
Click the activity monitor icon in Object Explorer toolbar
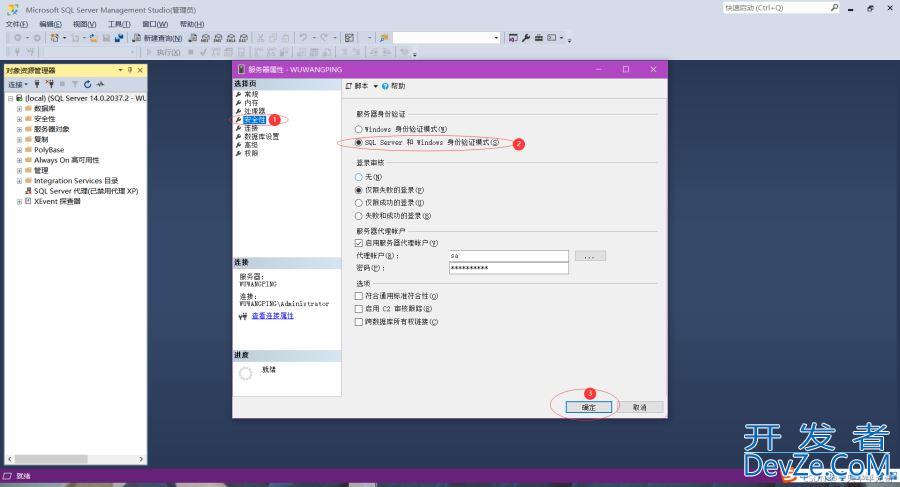click(100, 84)
